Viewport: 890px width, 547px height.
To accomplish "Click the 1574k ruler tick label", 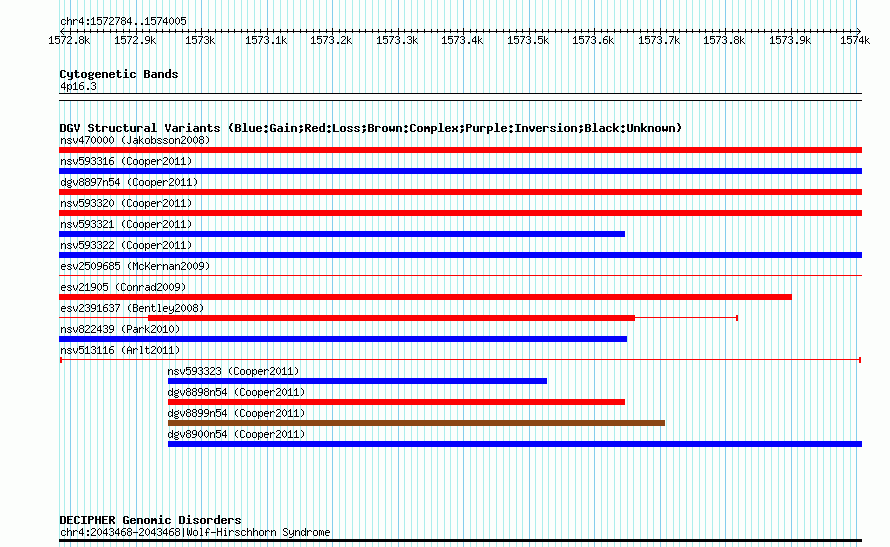I will pyautogui.click(x=855, y=40).
